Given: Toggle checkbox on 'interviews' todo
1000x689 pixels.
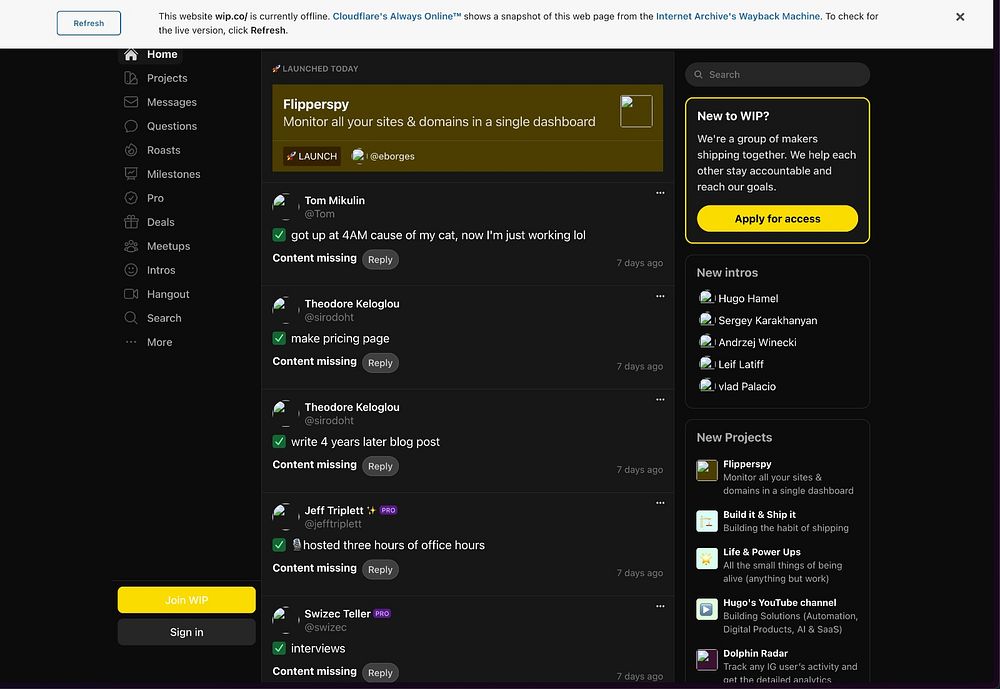Looking at the screenshot, I should click(279, 648).
